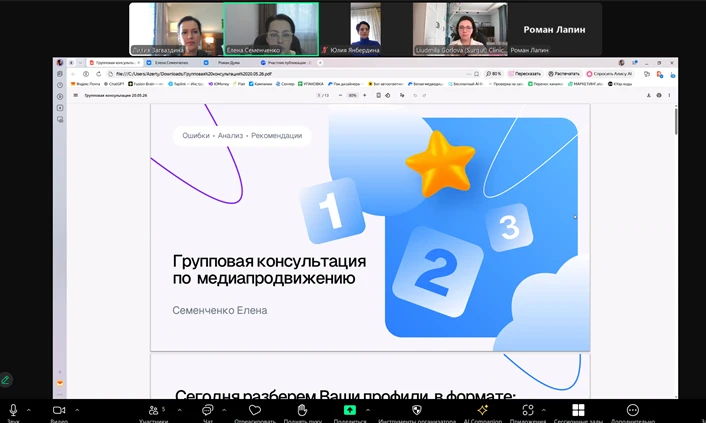Open the Flair bookmark

click(239, 84)
